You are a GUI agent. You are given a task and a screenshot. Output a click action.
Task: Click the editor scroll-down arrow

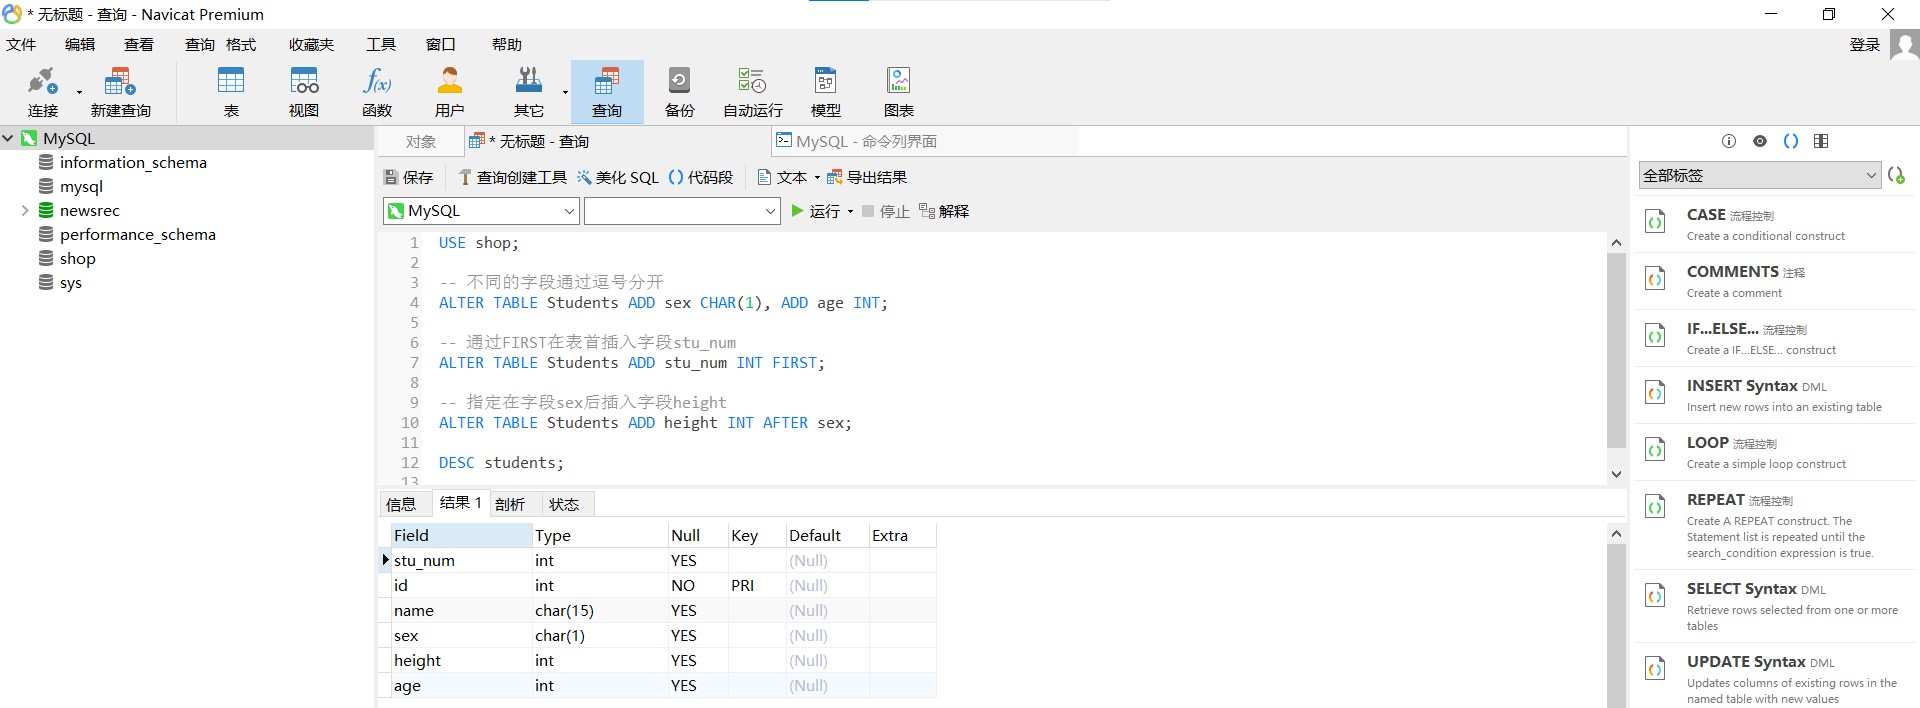coord(1616,474)
